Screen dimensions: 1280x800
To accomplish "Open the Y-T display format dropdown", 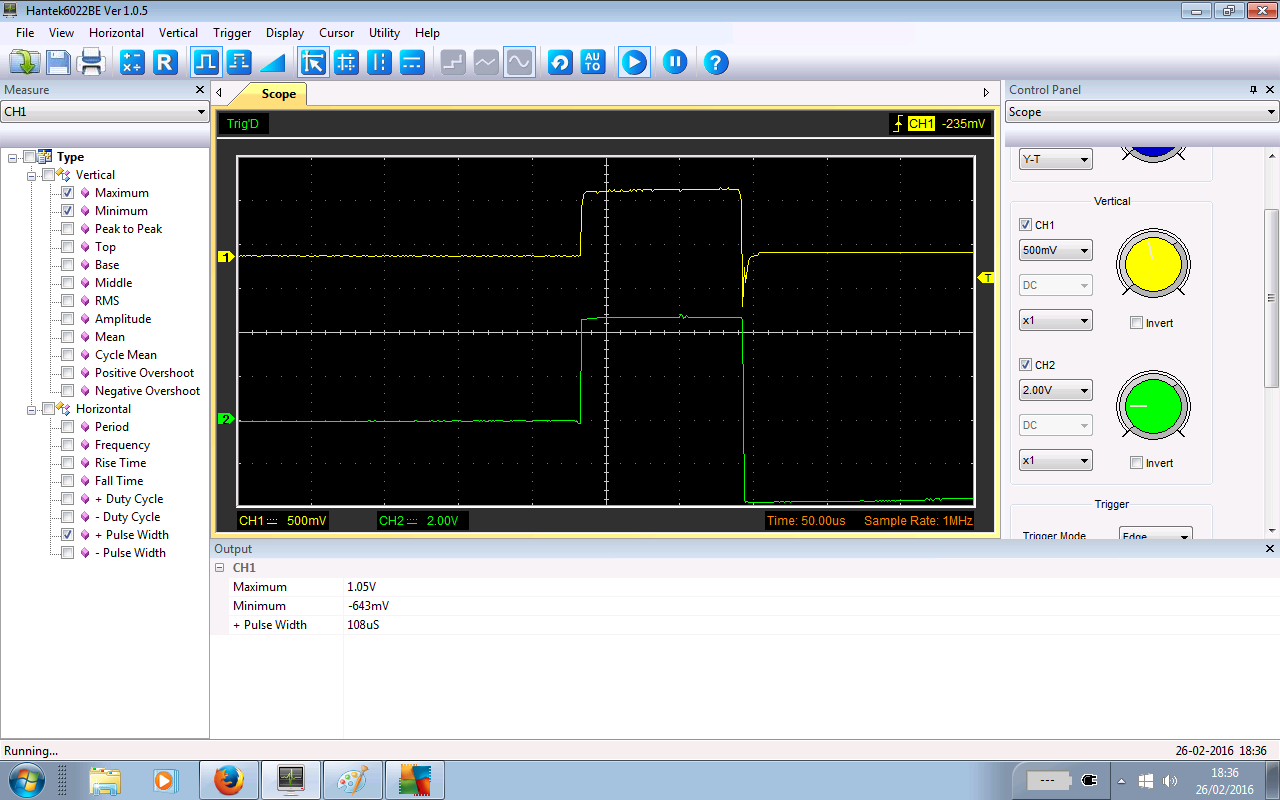I will click(1056, 159).
